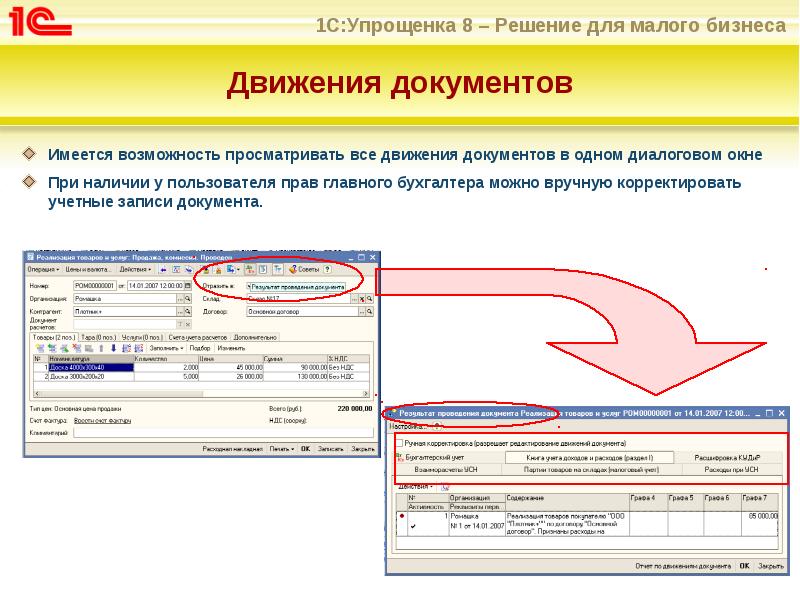The image size is (800, 600).
Task: Click icon next to Действия in result window
Action: (x=445, y=487)
